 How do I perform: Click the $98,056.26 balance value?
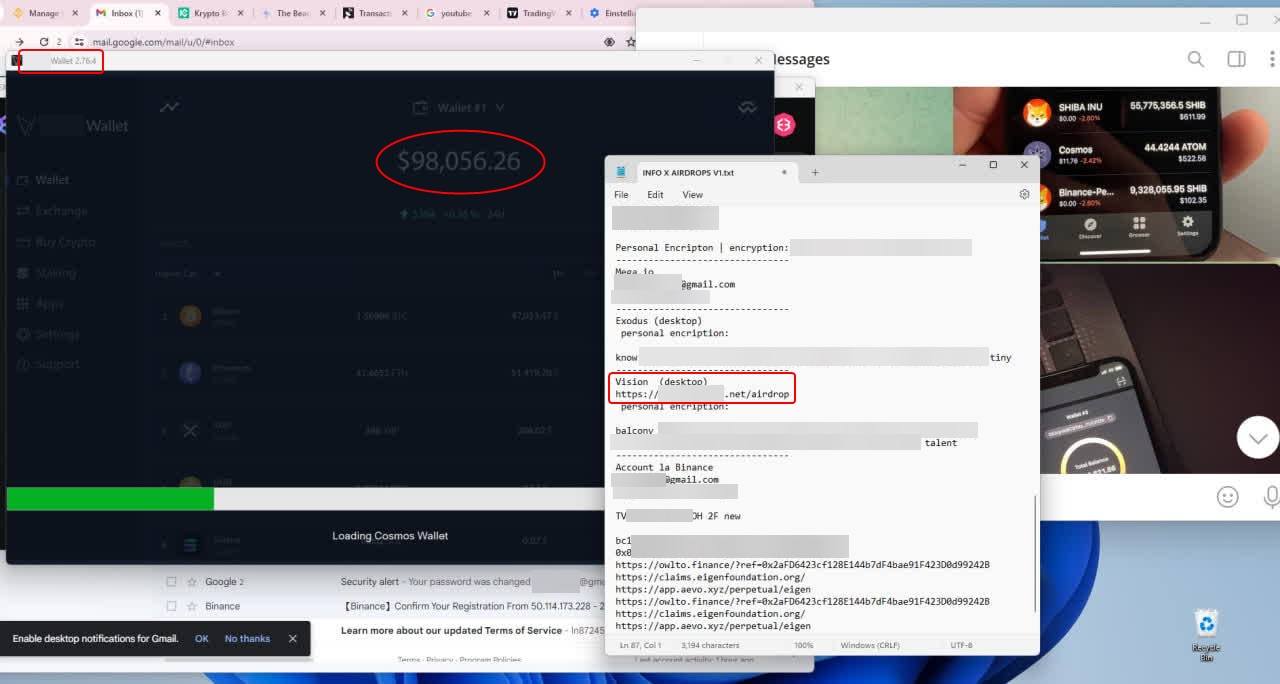(459, 161)
